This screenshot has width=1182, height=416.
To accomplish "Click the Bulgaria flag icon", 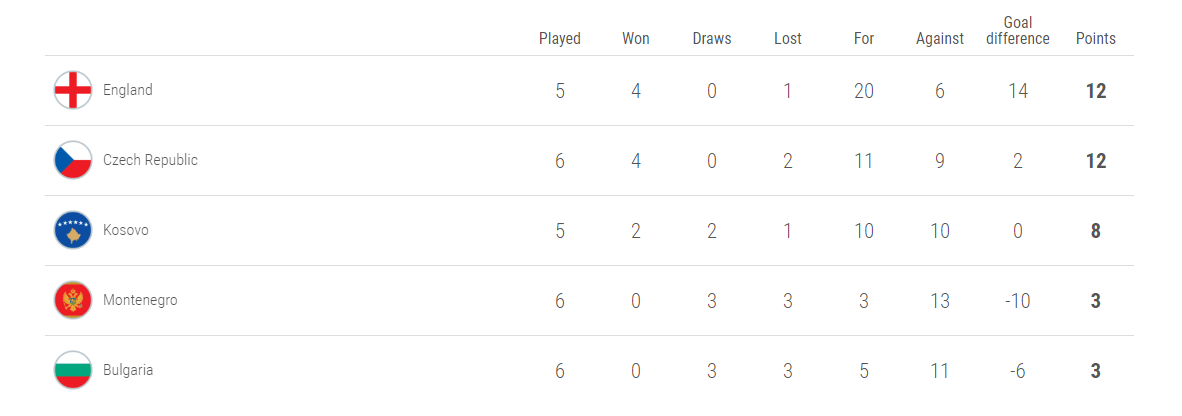I will coord(73,370).
